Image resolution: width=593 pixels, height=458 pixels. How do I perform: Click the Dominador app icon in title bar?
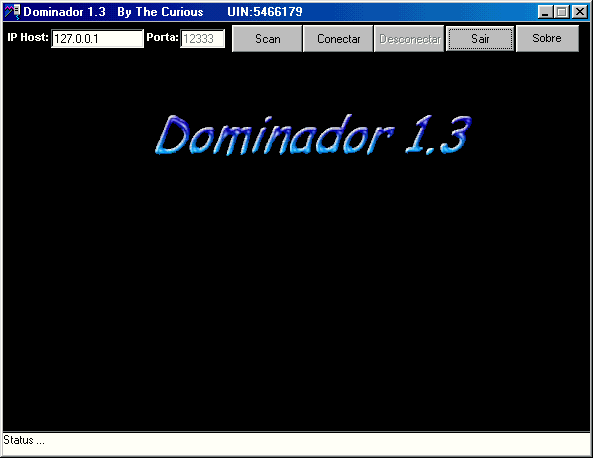(x=12, y=12)
